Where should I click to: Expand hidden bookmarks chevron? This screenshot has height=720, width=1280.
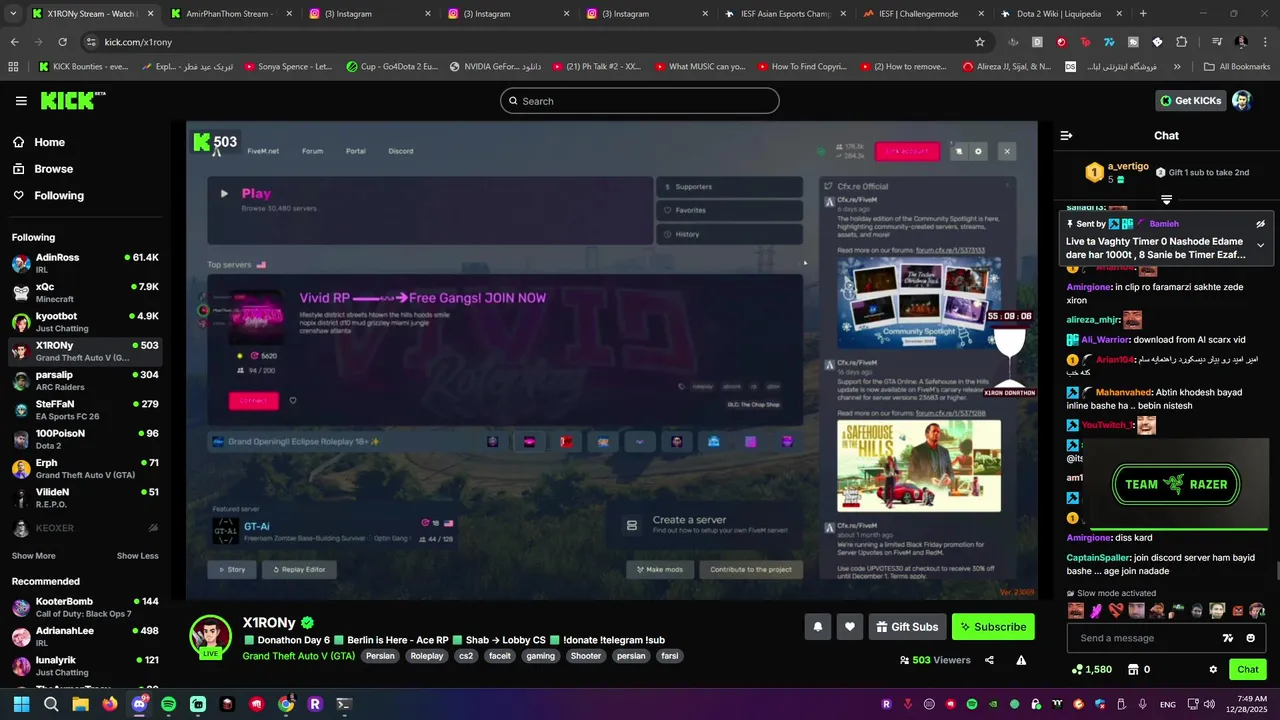(1177, 67)
